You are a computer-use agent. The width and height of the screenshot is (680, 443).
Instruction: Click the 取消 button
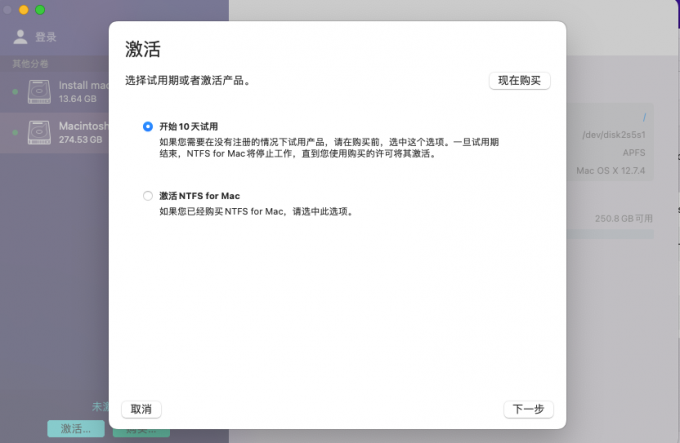[x=141, y=409]
